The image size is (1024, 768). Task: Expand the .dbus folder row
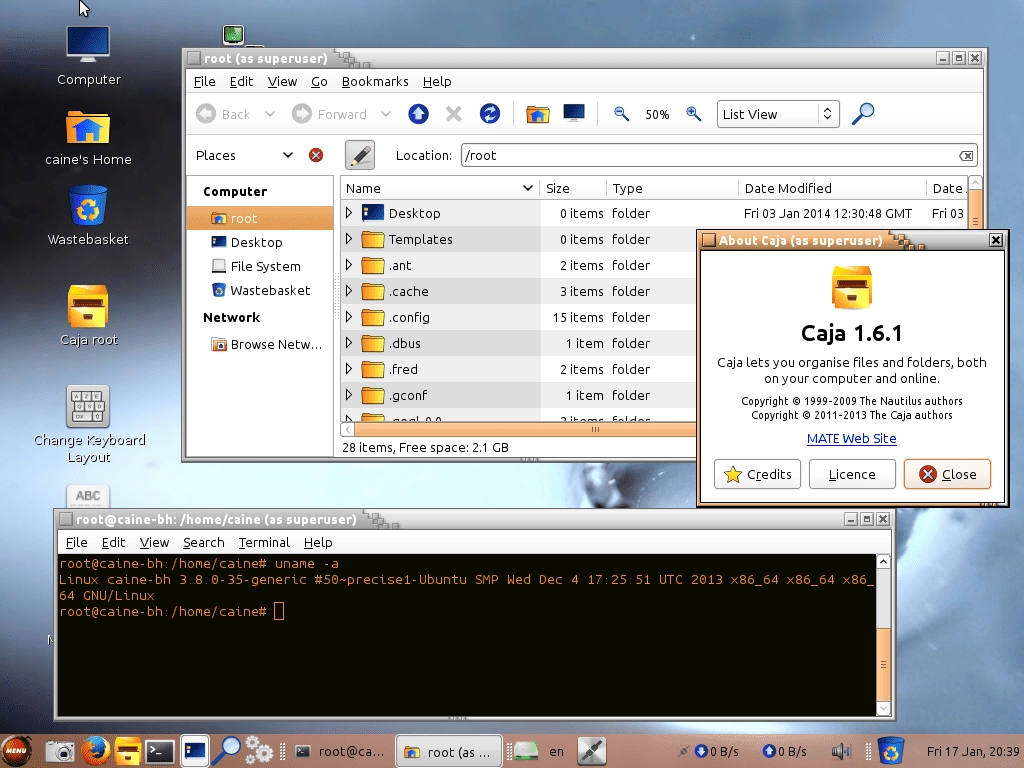coord(349,344)
